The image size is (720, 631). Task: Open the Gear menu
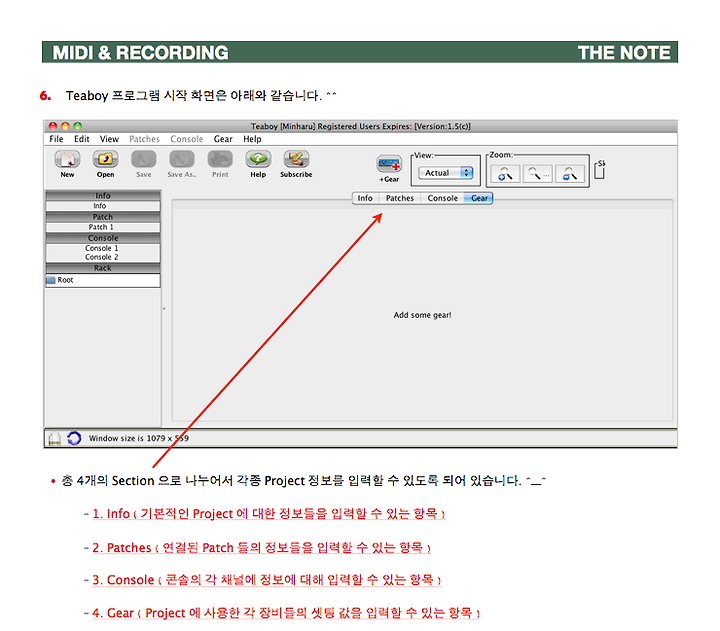point(223,139)
